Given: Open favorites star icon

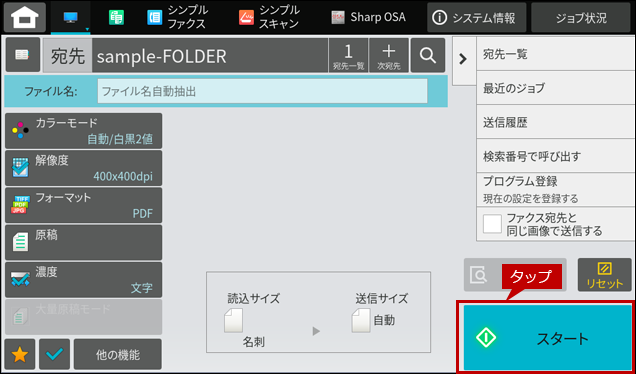Looking at the screenshot, I should point(20,355).
